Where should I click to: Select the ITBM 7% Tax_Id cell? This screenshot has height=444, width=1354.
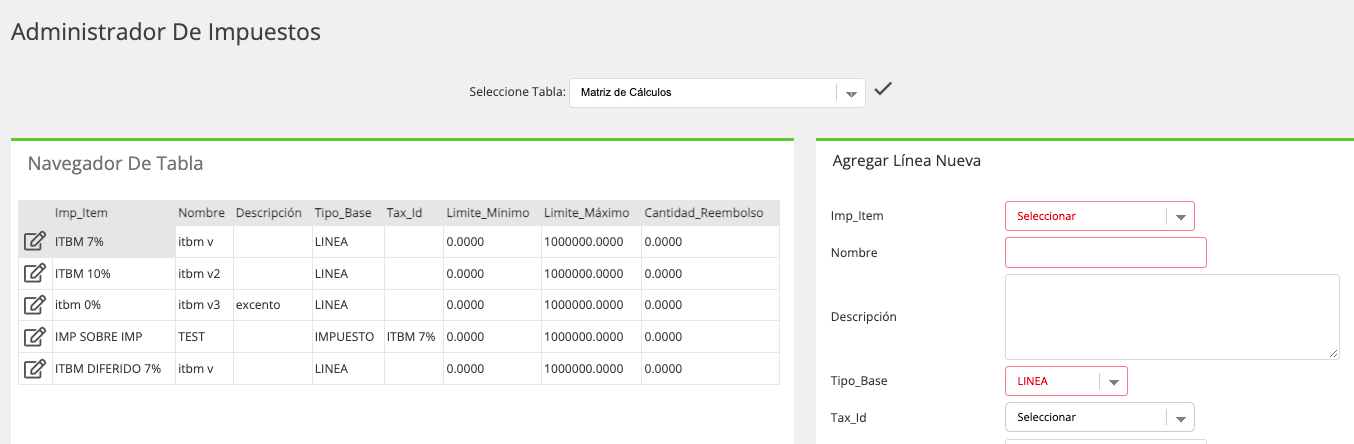click(x=411, y=337)
